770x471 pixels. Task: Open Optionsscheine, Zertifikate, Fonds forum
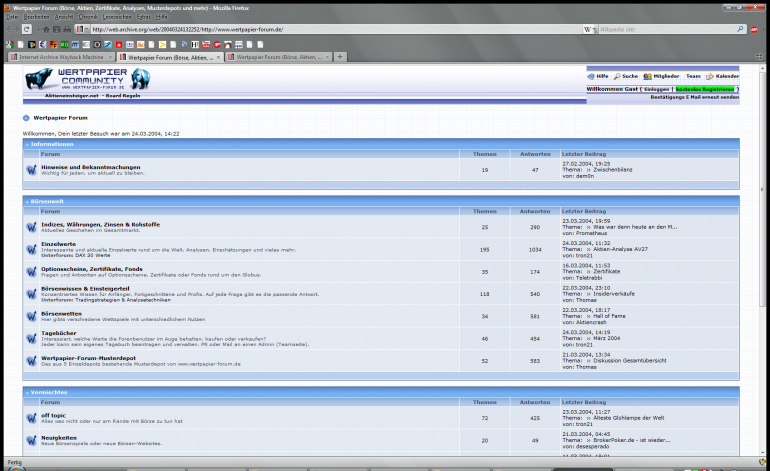tap(92, 269)
